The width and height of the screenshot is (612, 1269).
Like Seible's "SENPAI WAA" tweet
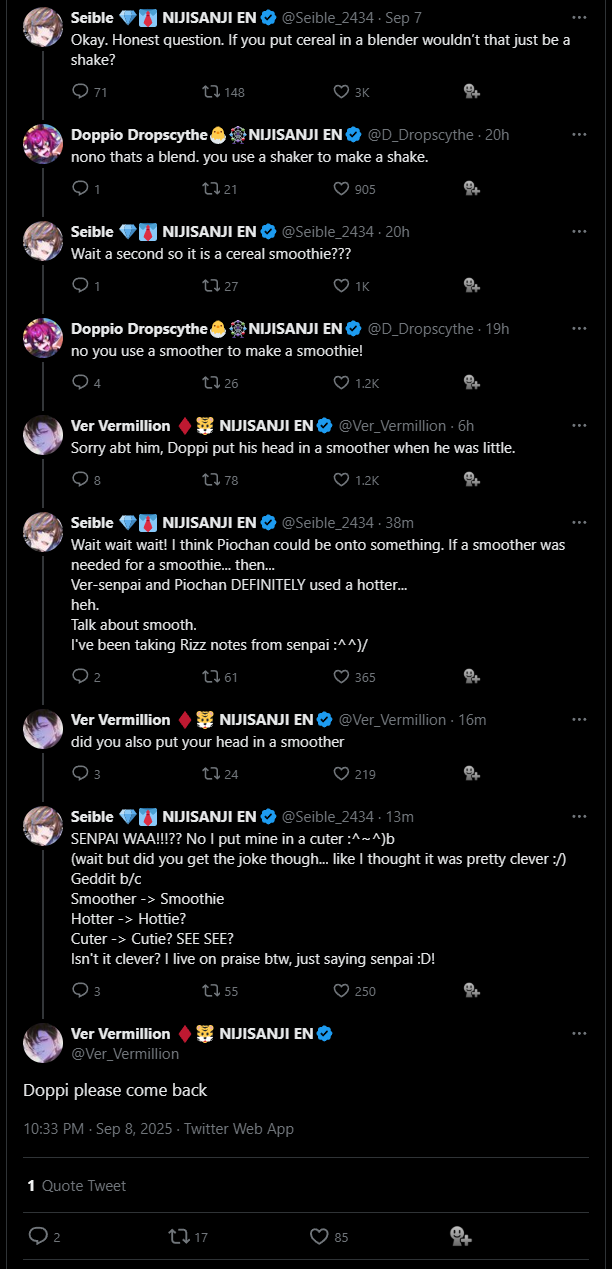341,990
